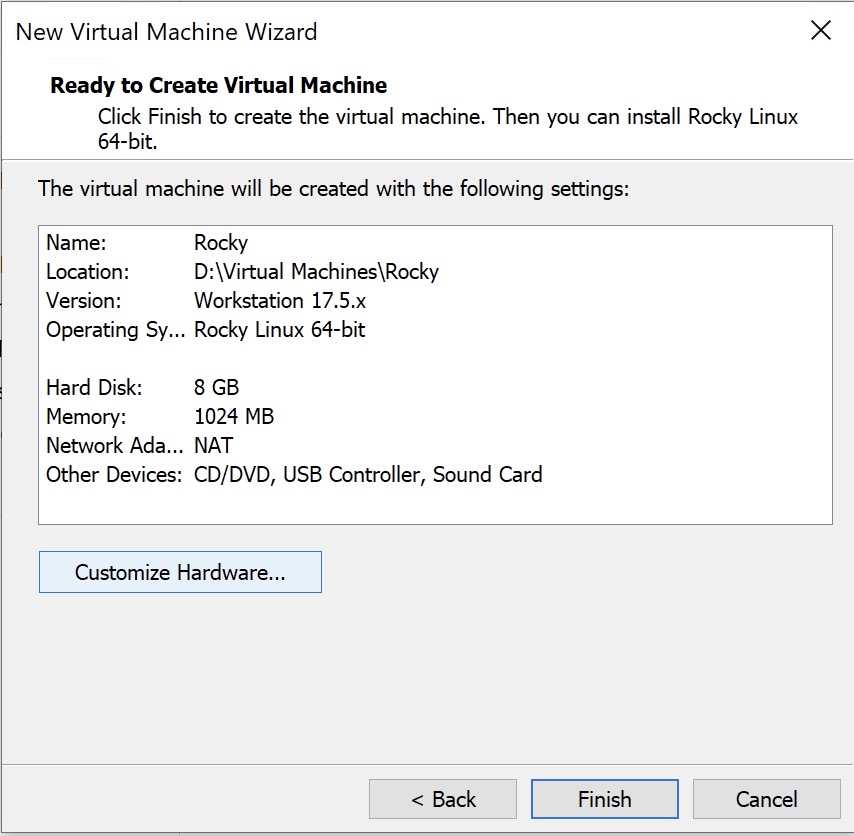Viewport: 854px width, 836px height.
Task: Click the NAT network adapter value
Action: pyautogui.click(x=213, y=445)
